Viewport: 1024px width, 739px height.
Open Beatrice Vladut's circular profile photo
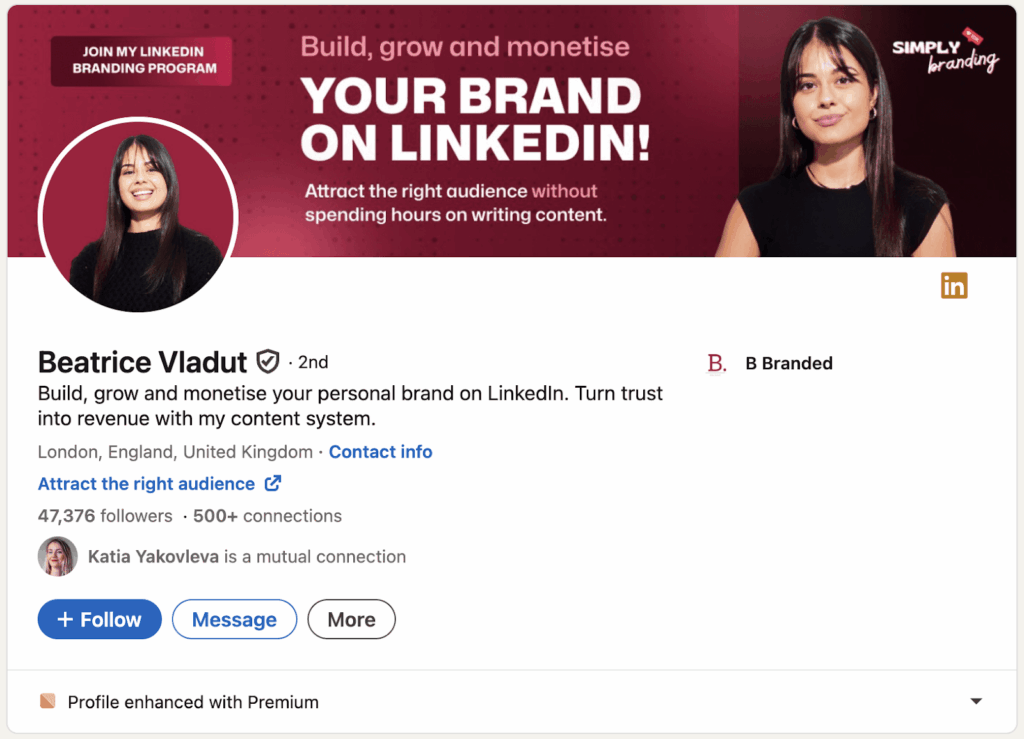138,217
